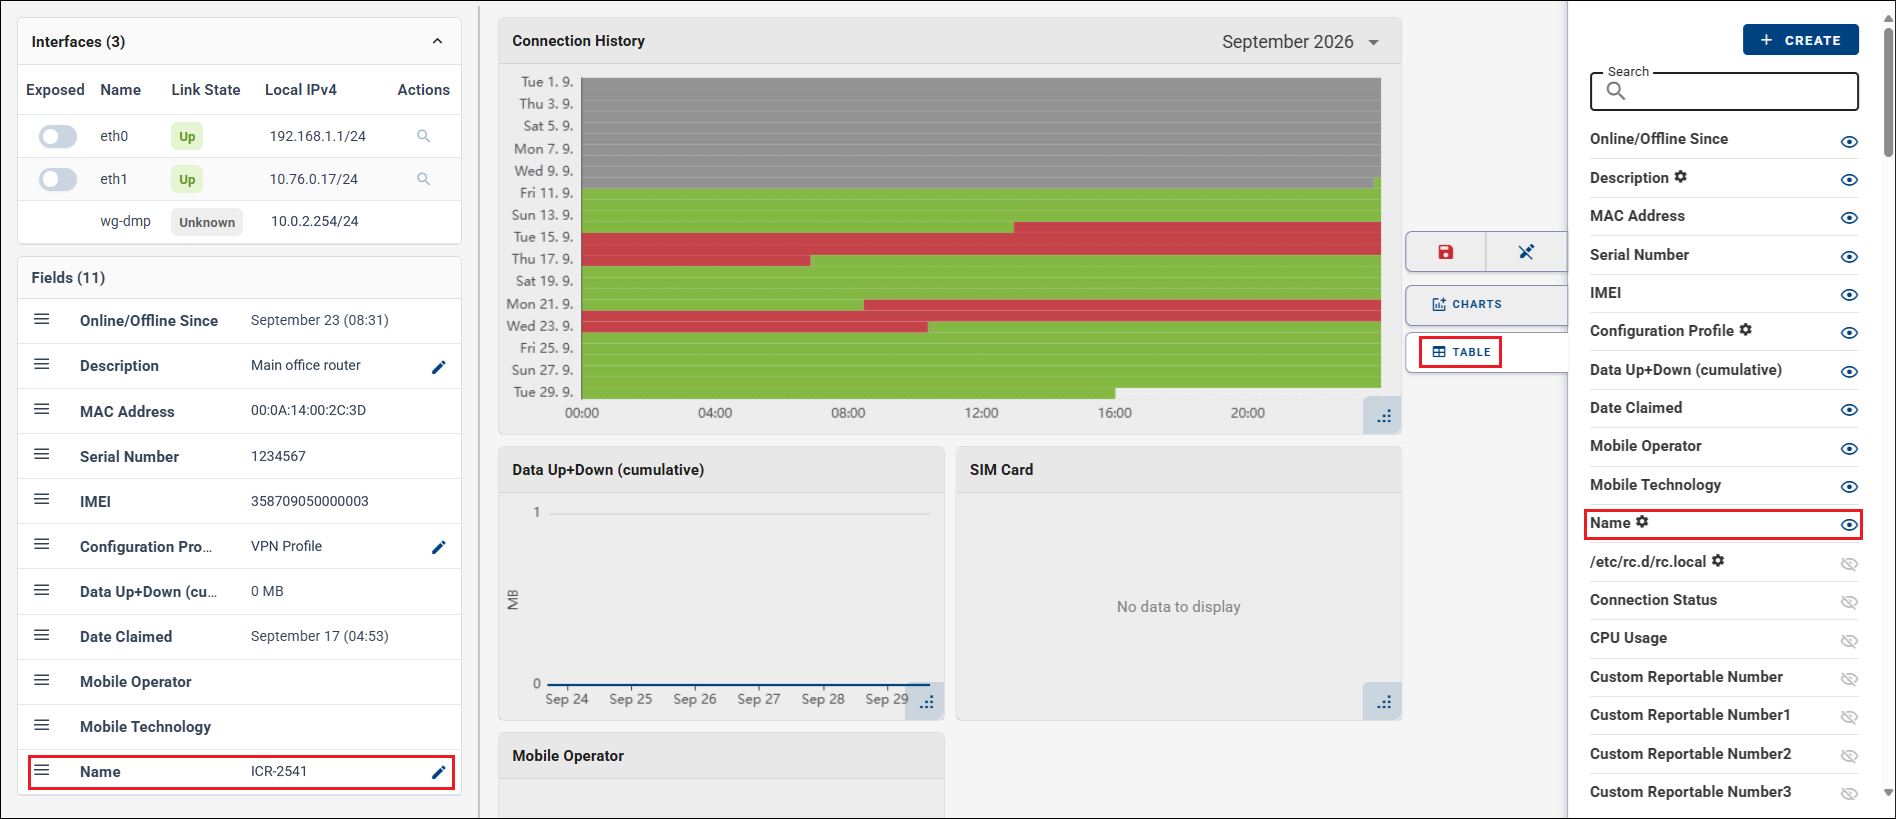The width and height of the screenshot is (1896, 819).
Task: Click the CREATE button
Action: pos(1800,40)
